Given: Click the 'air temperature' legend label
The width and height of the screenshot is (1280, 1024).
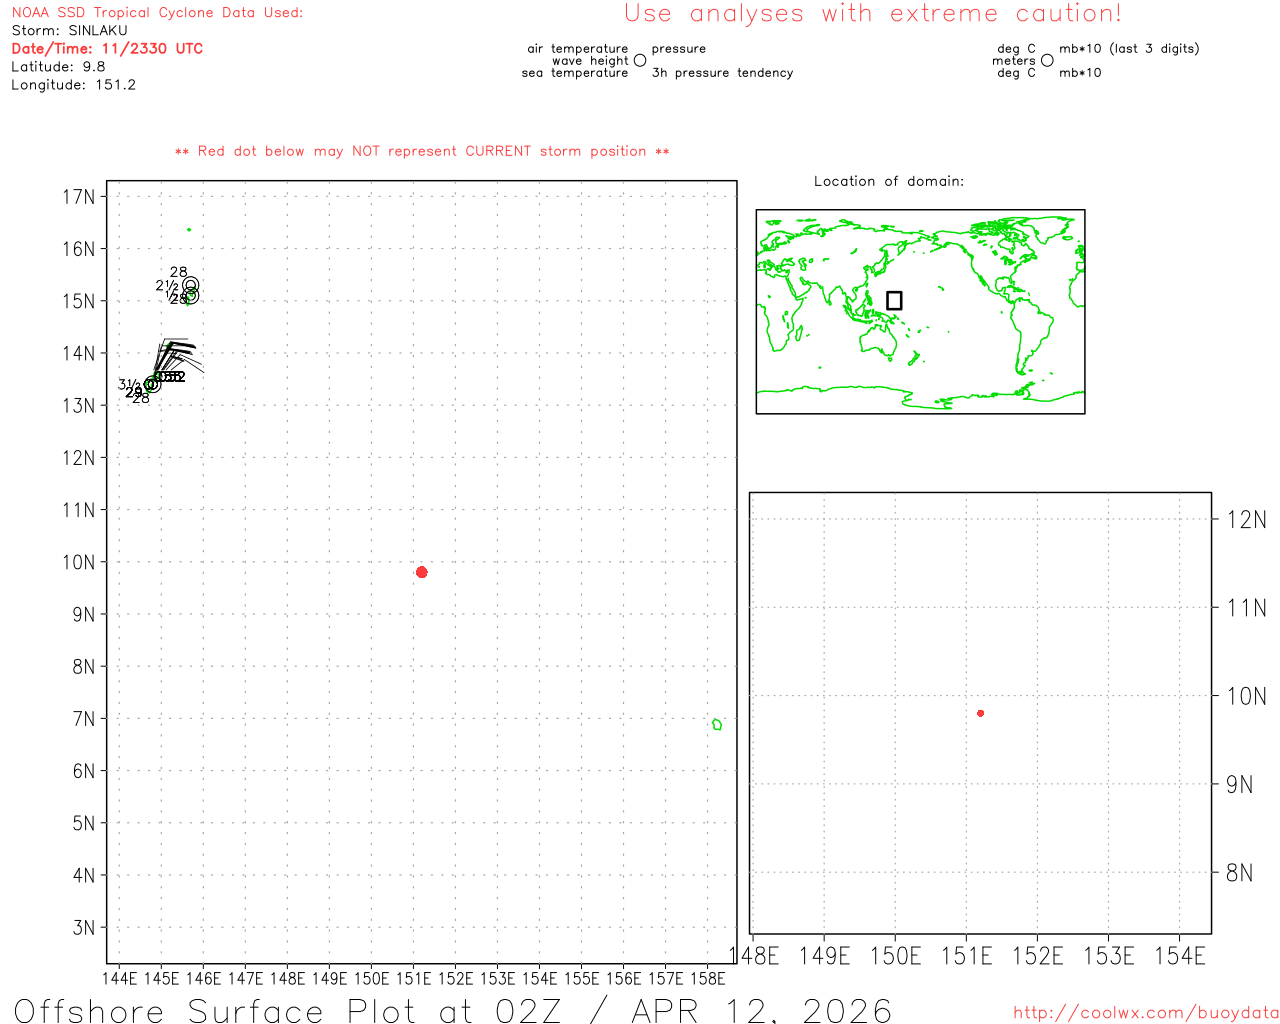Looking at the screenshot, I should click(578, 49).
